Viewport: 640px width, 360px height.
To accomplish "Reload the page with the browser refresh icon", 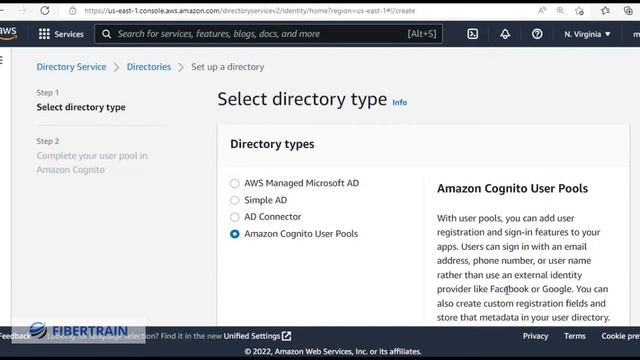I will coord(45,11).
